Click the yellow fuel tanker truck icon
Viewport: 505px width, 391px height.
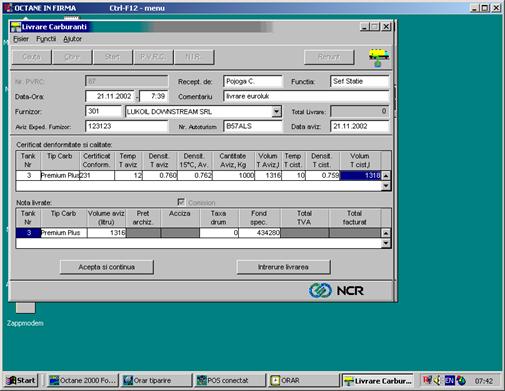[379, 57]
